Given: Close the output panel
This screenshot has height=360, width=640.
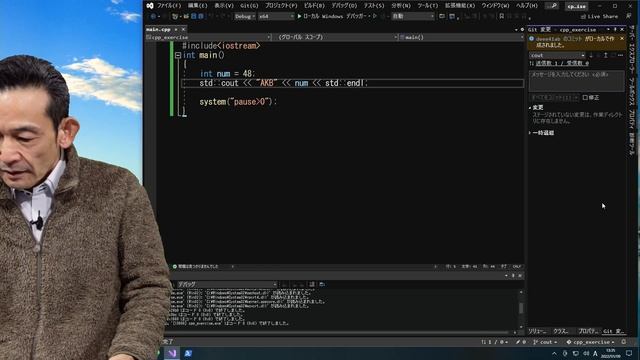Looking at the screenshot, I should tap(520, 276).
